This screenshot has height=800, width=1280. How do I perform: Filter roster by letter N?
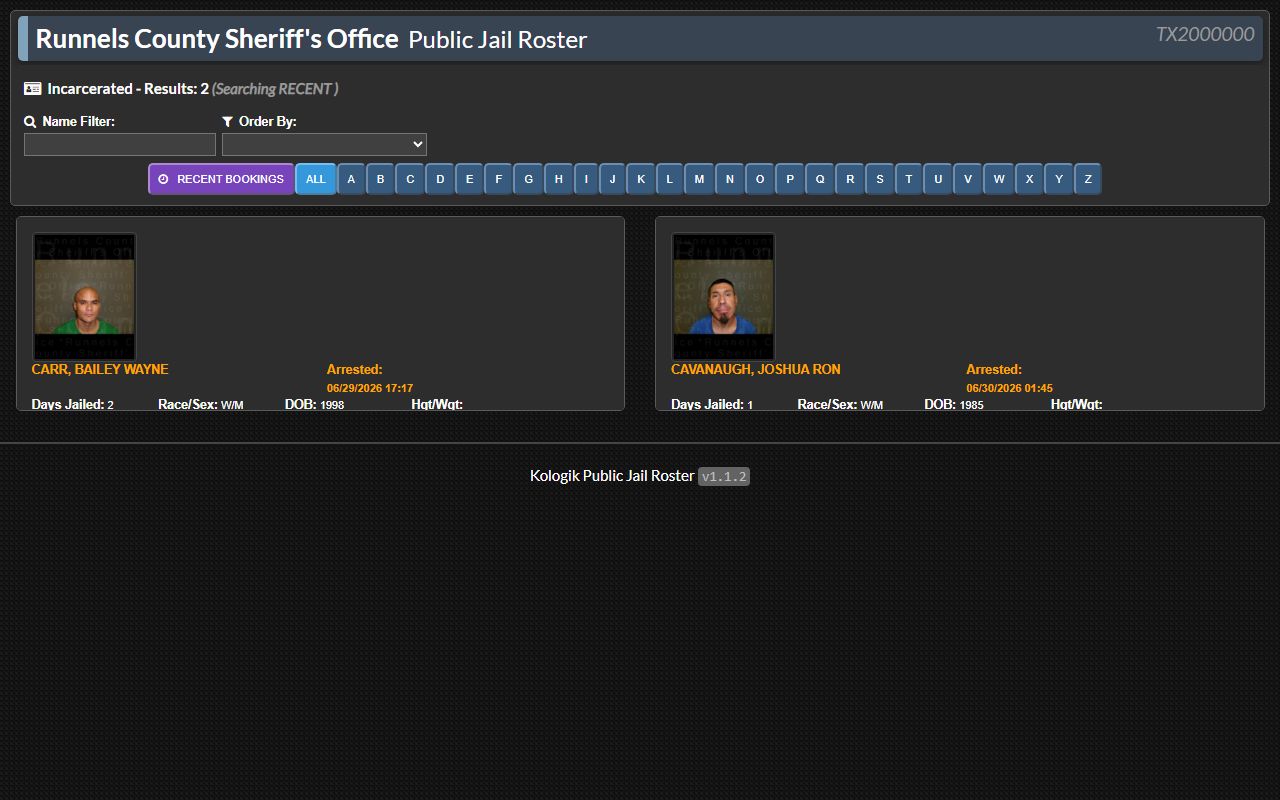click(x=730, y=179)
